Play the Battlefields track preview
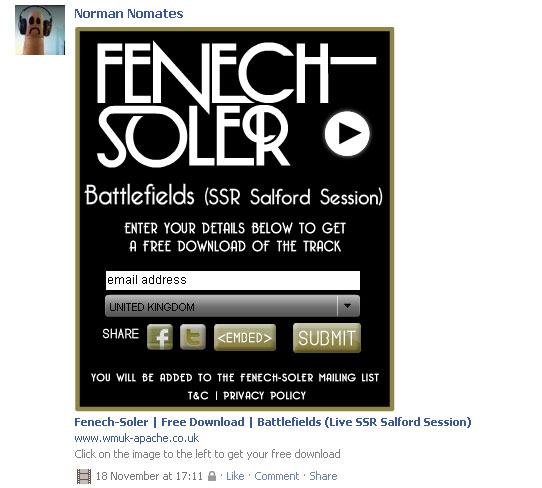 [x=347, y=133]
